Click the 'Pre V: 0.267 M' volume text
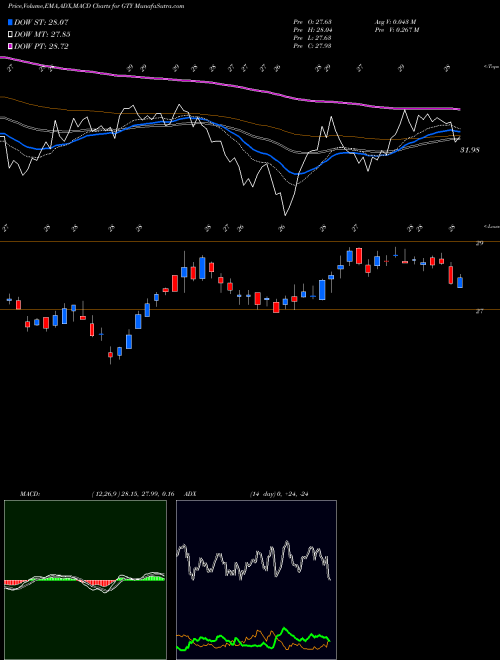Screen dimensions: 500x660 [x=396, y=30]
